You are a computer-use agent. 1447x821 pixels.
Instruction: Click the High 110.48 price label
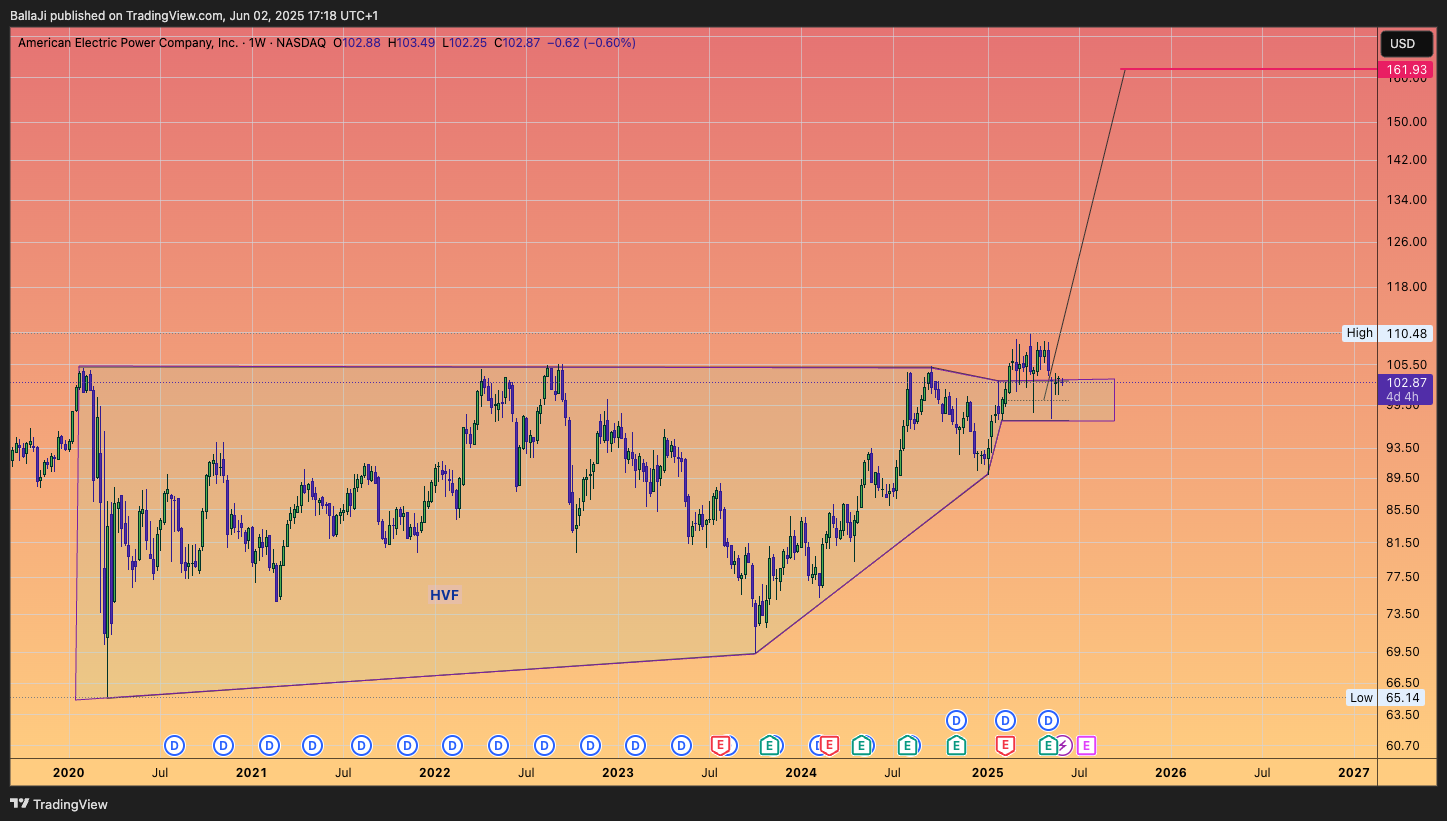[1387, 333]
